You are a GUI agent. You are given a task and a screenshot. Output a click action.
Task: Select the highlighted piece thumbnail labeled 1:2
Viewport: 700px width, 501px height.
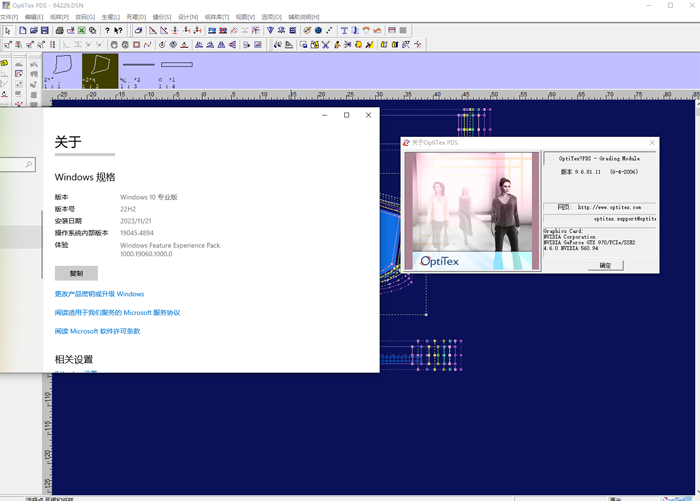tap(100, 71)
